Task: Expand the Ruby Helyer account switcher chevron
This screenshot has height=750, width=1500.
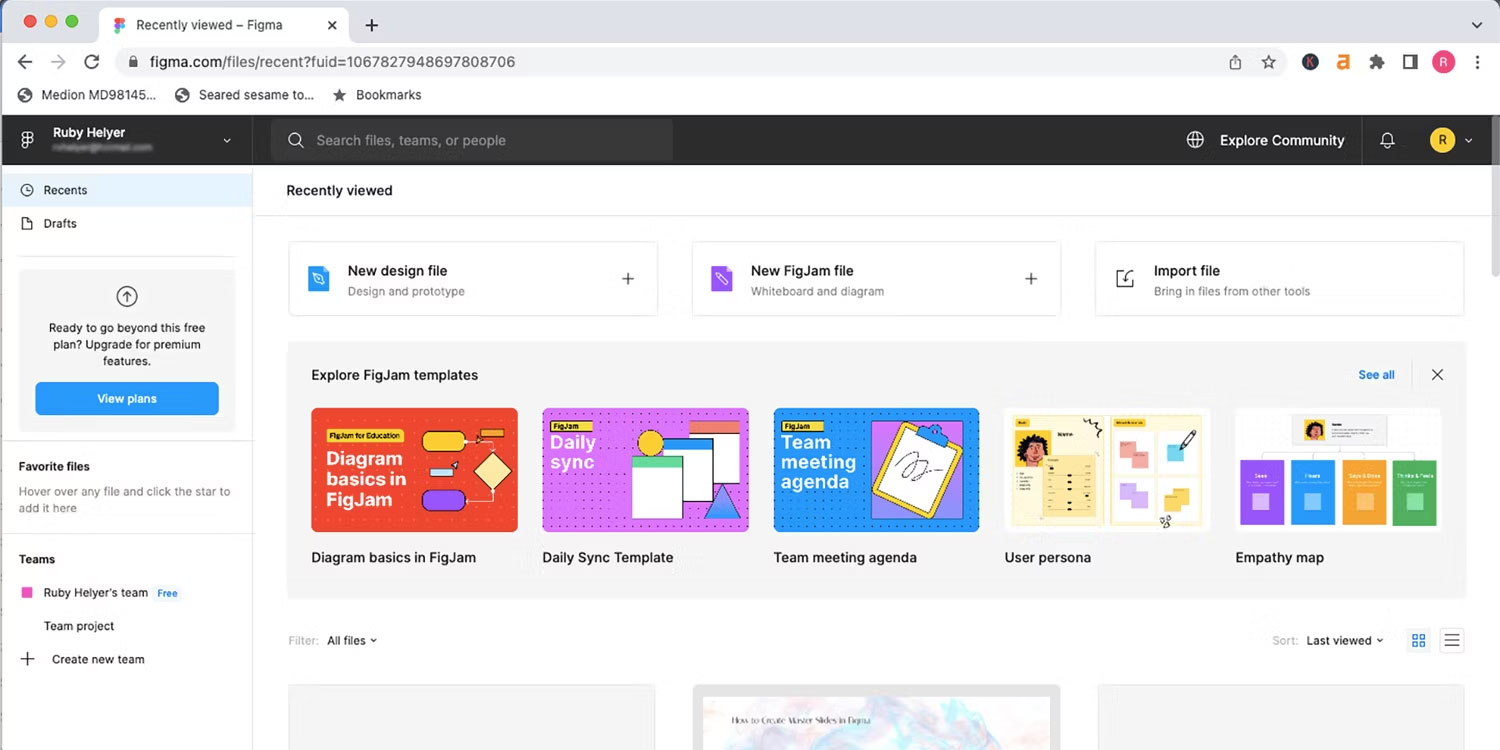Action: pyautogui.click(x=227, y=141)
